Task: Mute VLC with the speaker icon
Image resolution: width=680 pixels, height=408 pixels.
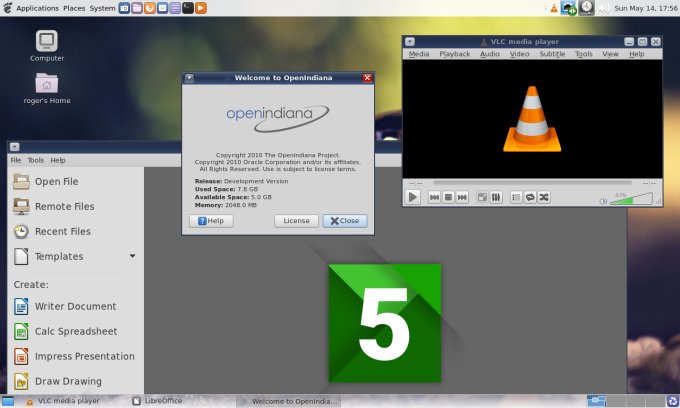Action: (603, 201)
